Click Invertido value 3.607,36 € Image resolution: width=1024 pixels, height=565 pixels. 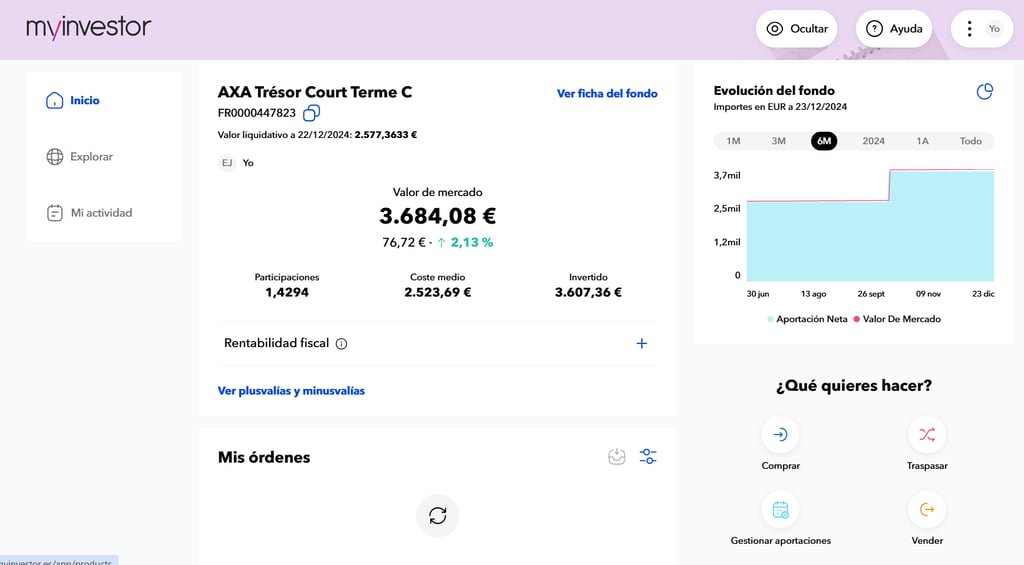pos(588,293)
